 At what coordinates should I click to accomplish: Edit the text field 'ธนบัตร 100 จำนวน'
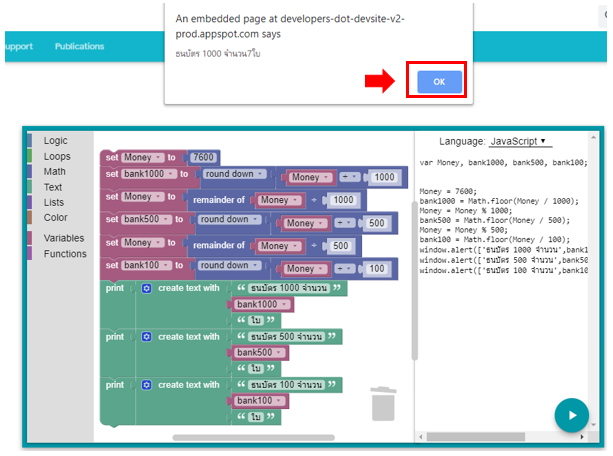point(286,385)
